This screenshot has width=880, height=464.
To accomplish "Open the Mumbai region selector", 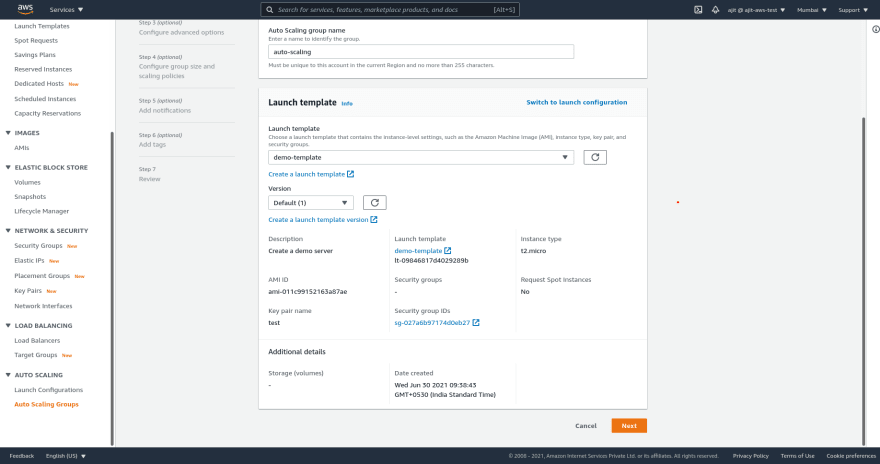I will click(812, 10).
